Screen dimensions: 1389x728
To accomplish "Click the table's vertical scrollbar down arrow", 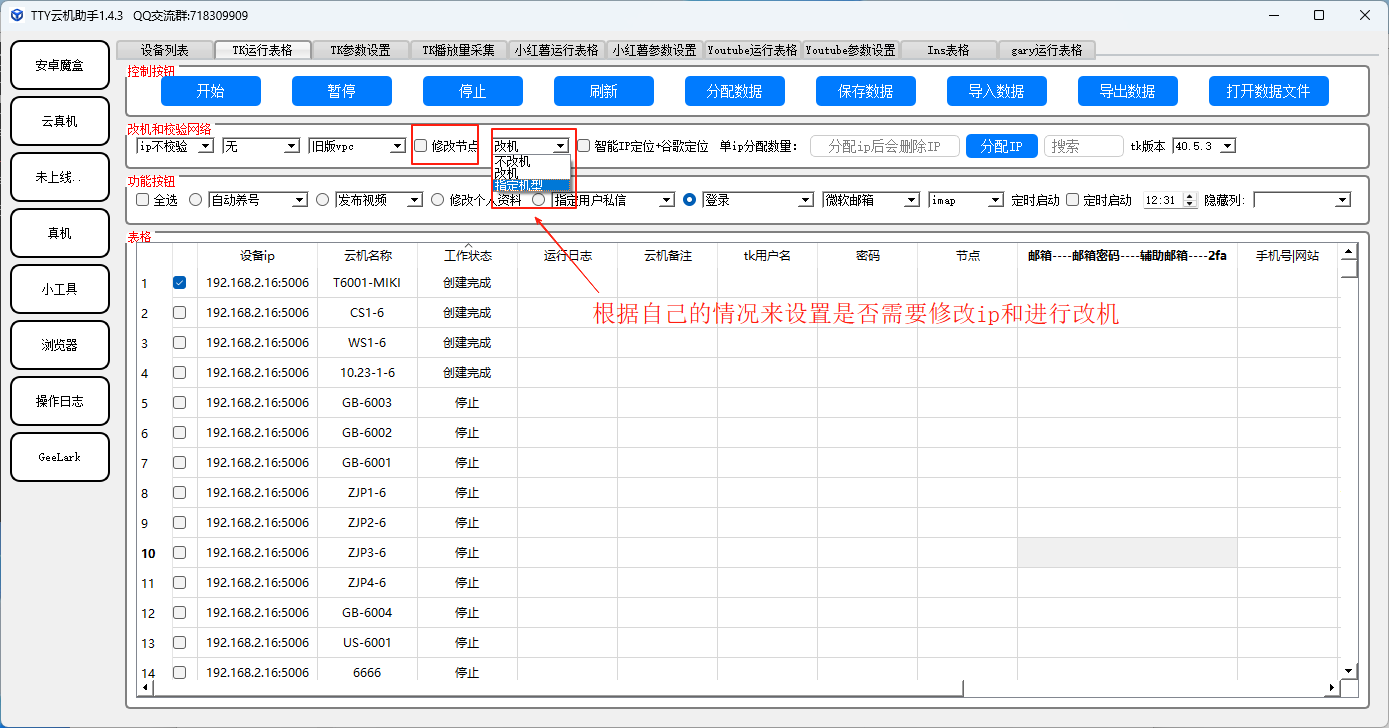I will [1348, 670].
